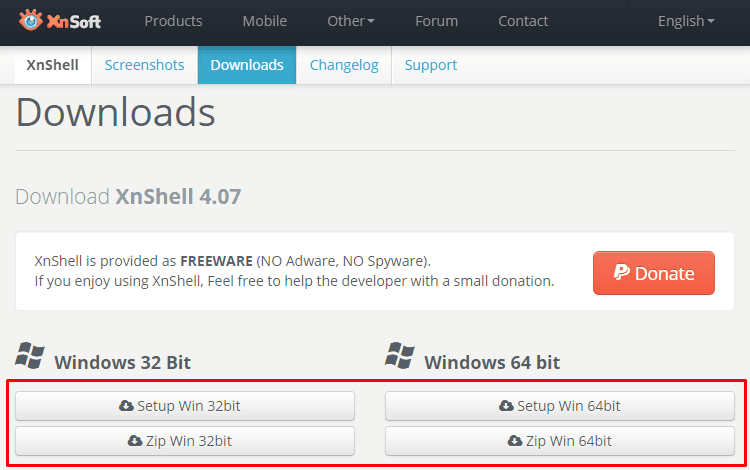Viewport: 750px width, 470px height.
Task: Open the English language dropdown
Action: [x=686, y=21]
